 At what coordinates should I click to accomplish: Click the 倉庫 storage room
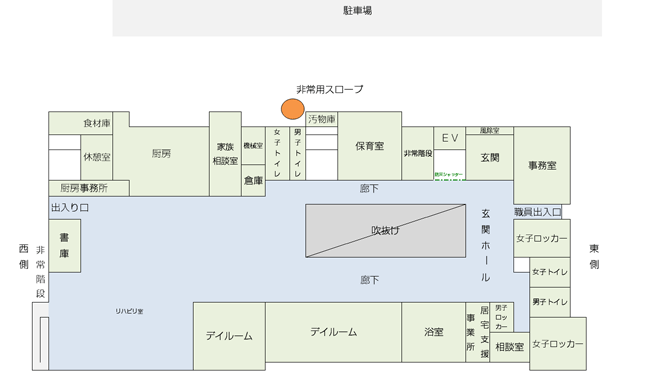(x=253, y=180)
